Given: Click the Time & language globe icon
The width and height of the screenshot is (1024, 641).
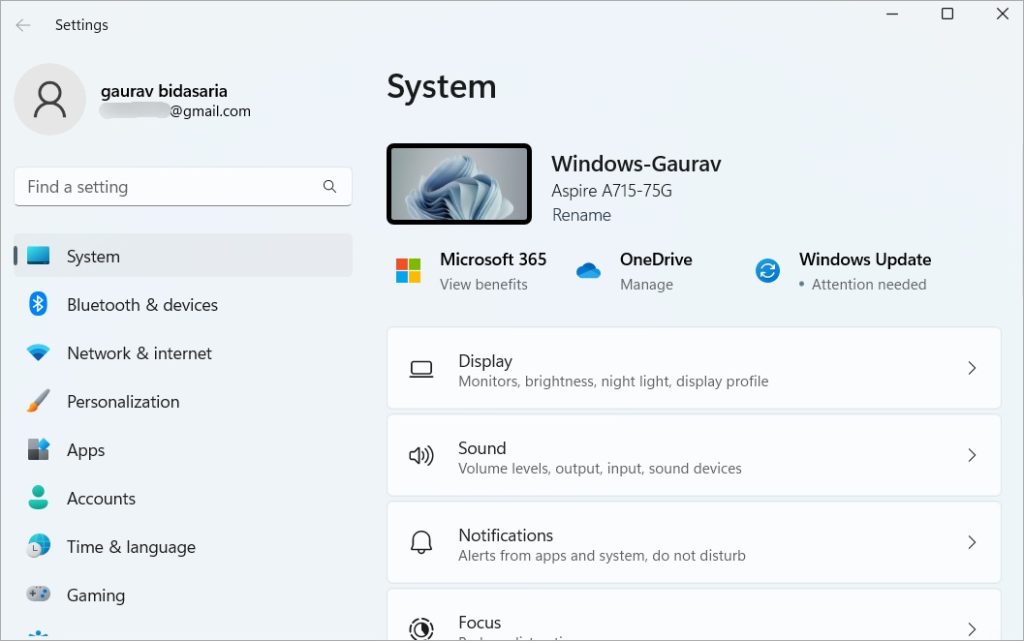Looking at the screenshot, I should 38,547.
